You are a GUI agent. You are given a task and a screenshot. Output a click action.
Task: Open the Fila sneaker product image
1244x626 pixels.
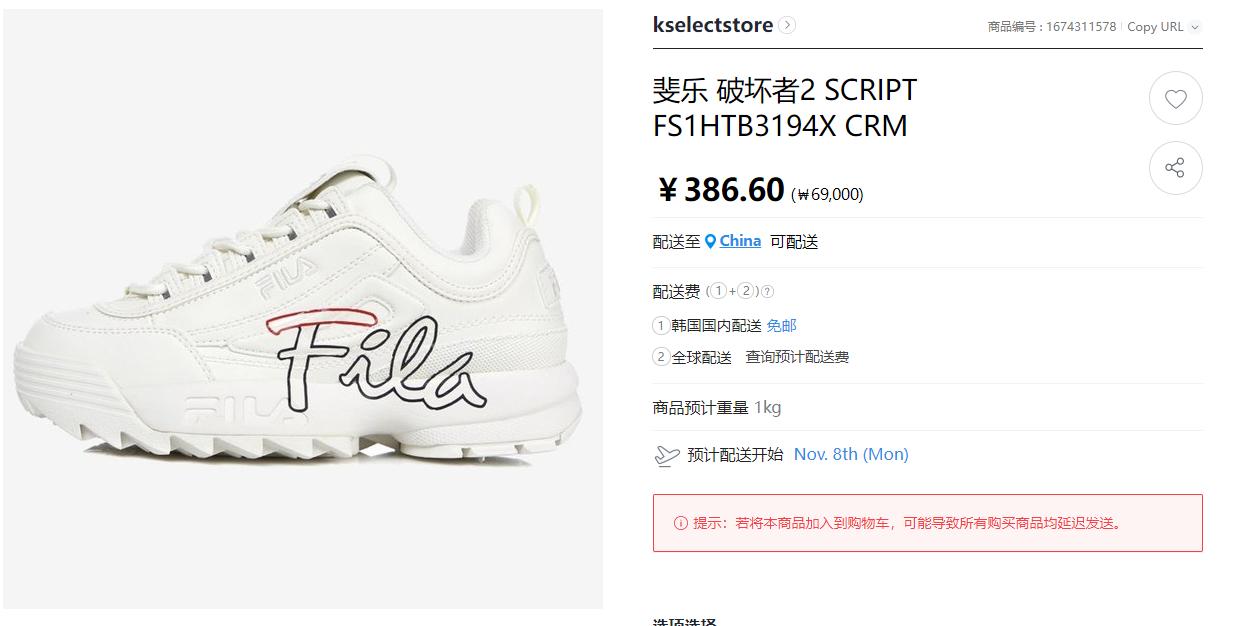(x=303, y=309)
